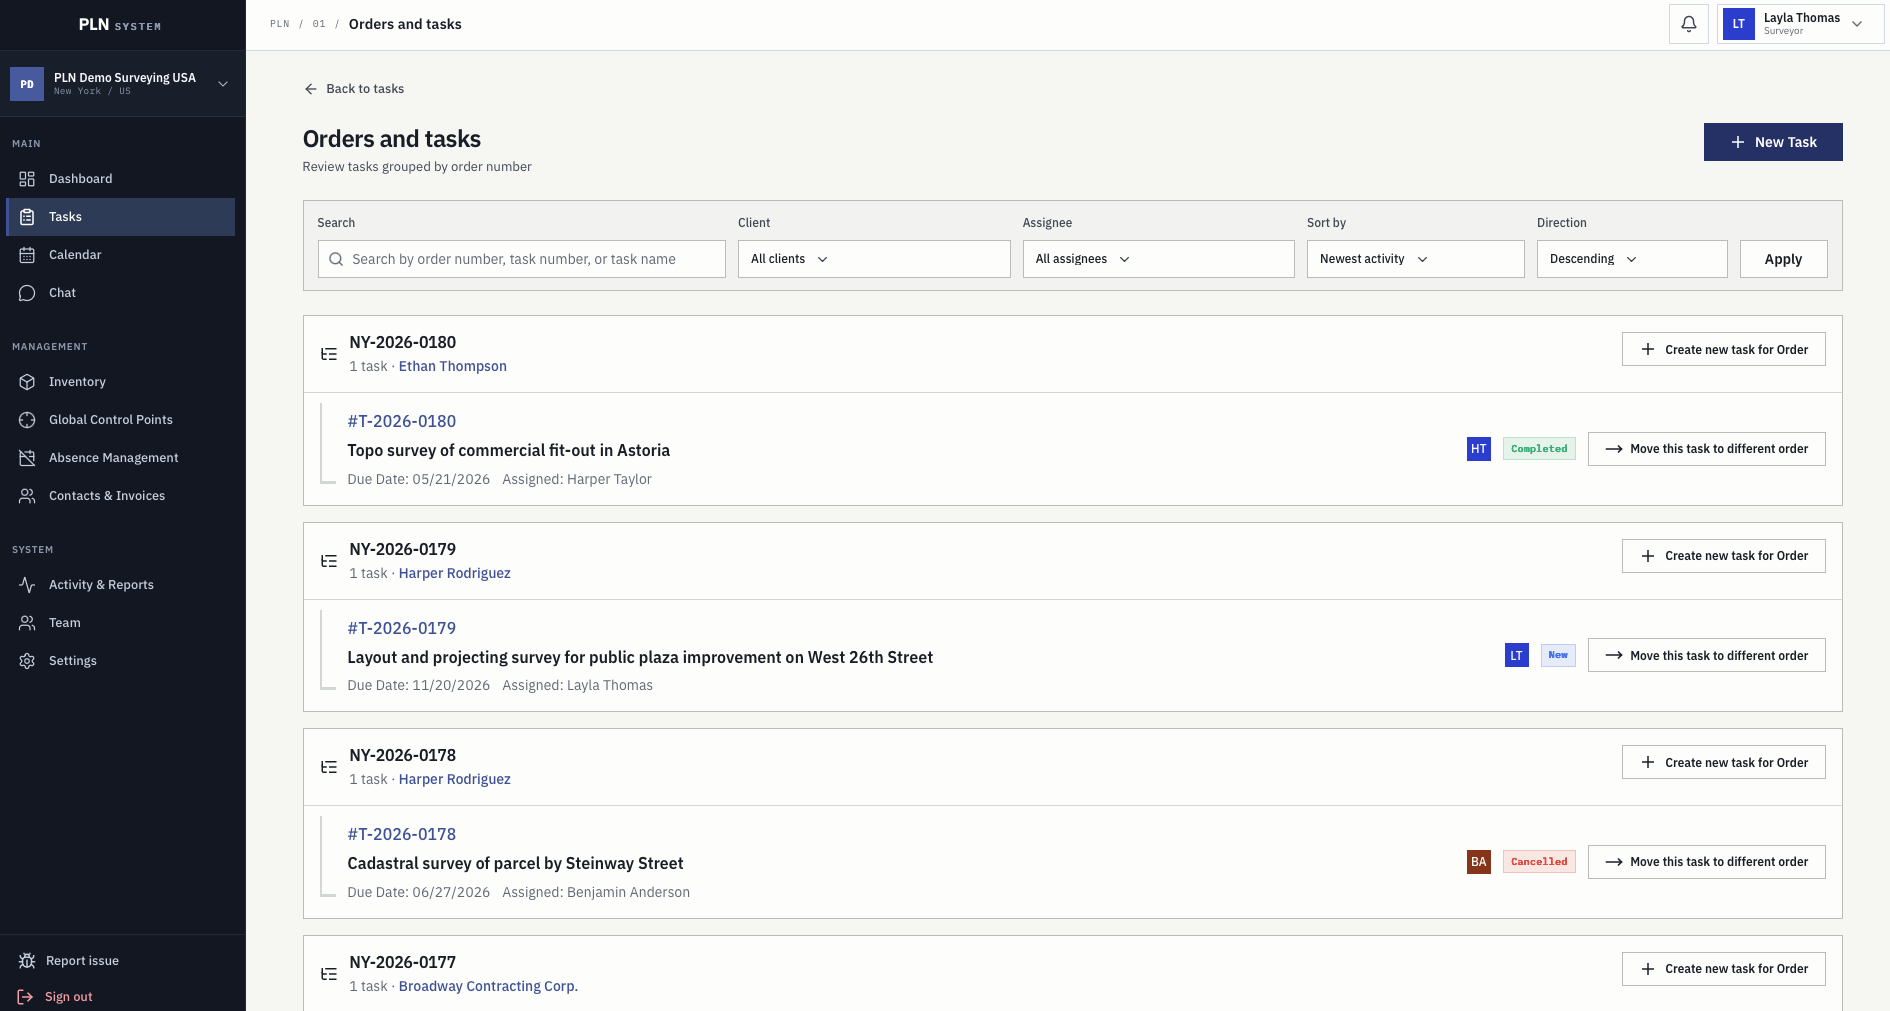The image size is (1890, 1011).
Task: Click the Sign out arrow icon
Action: click(26, 997)
